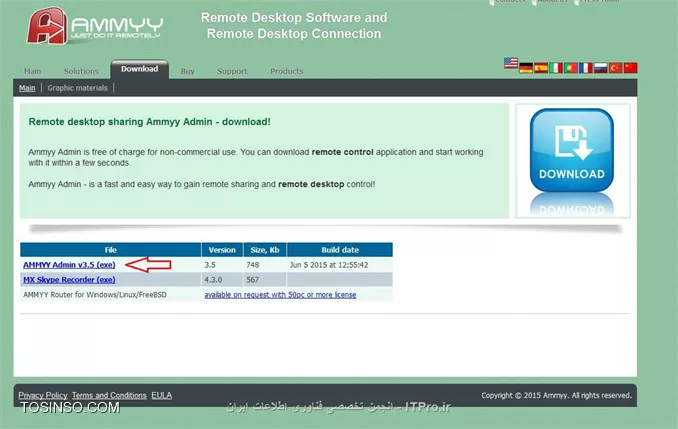Open the Products tab
The image size is (678, 429).
click(x=287, y=71)
